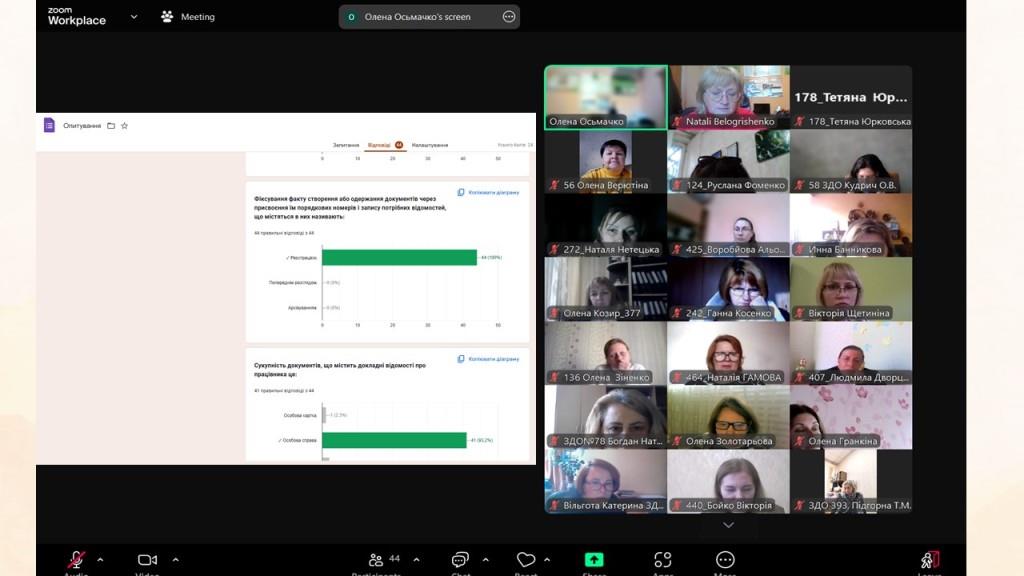Select Олена Золотарьова video tile
The image size is (1024, 576).
[728, 417]
